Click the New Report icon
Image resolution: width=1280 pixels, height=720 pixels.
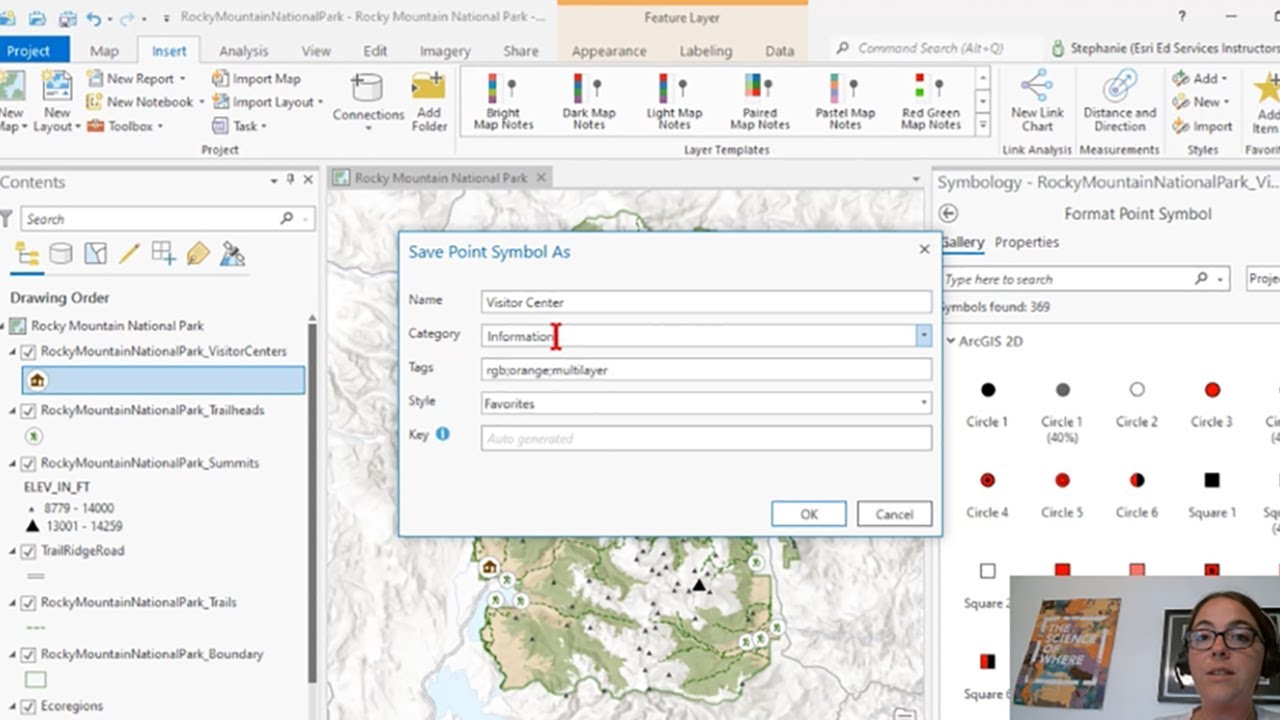point(96,78)
